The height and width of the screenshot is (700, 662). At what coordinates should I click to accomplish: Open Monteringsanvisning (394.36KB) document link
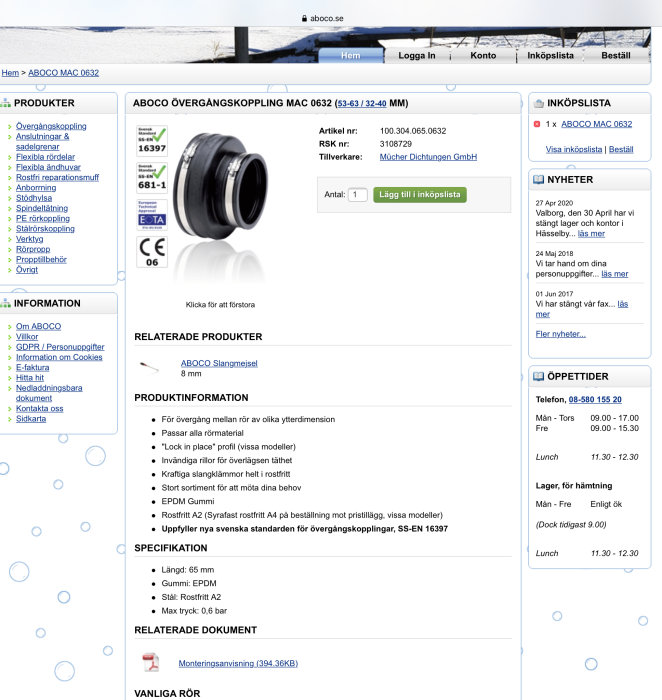pyautogui.click(x=238, y=663)
